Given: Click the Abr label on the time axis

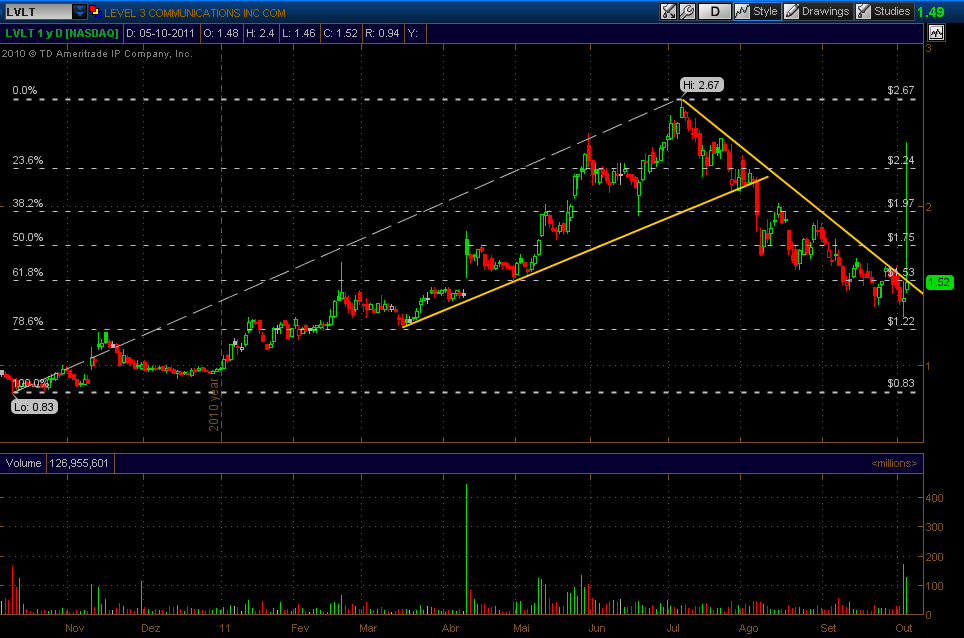Looking at the screenshot, I should pos(451,628).
